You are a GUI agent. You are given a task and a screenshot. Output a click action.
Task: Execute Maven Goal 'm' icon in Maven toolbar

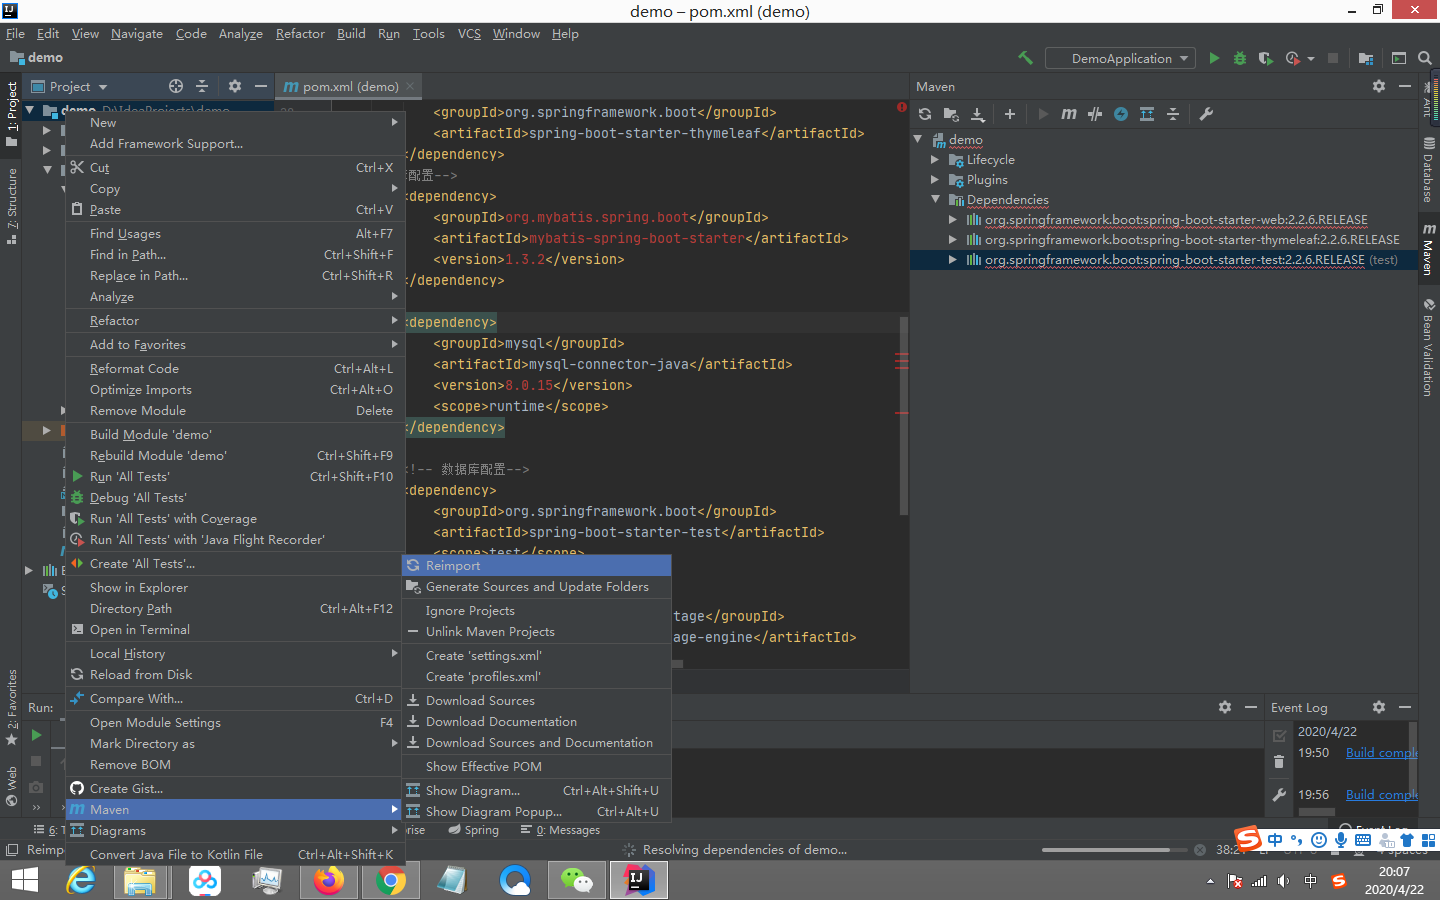1069,114
